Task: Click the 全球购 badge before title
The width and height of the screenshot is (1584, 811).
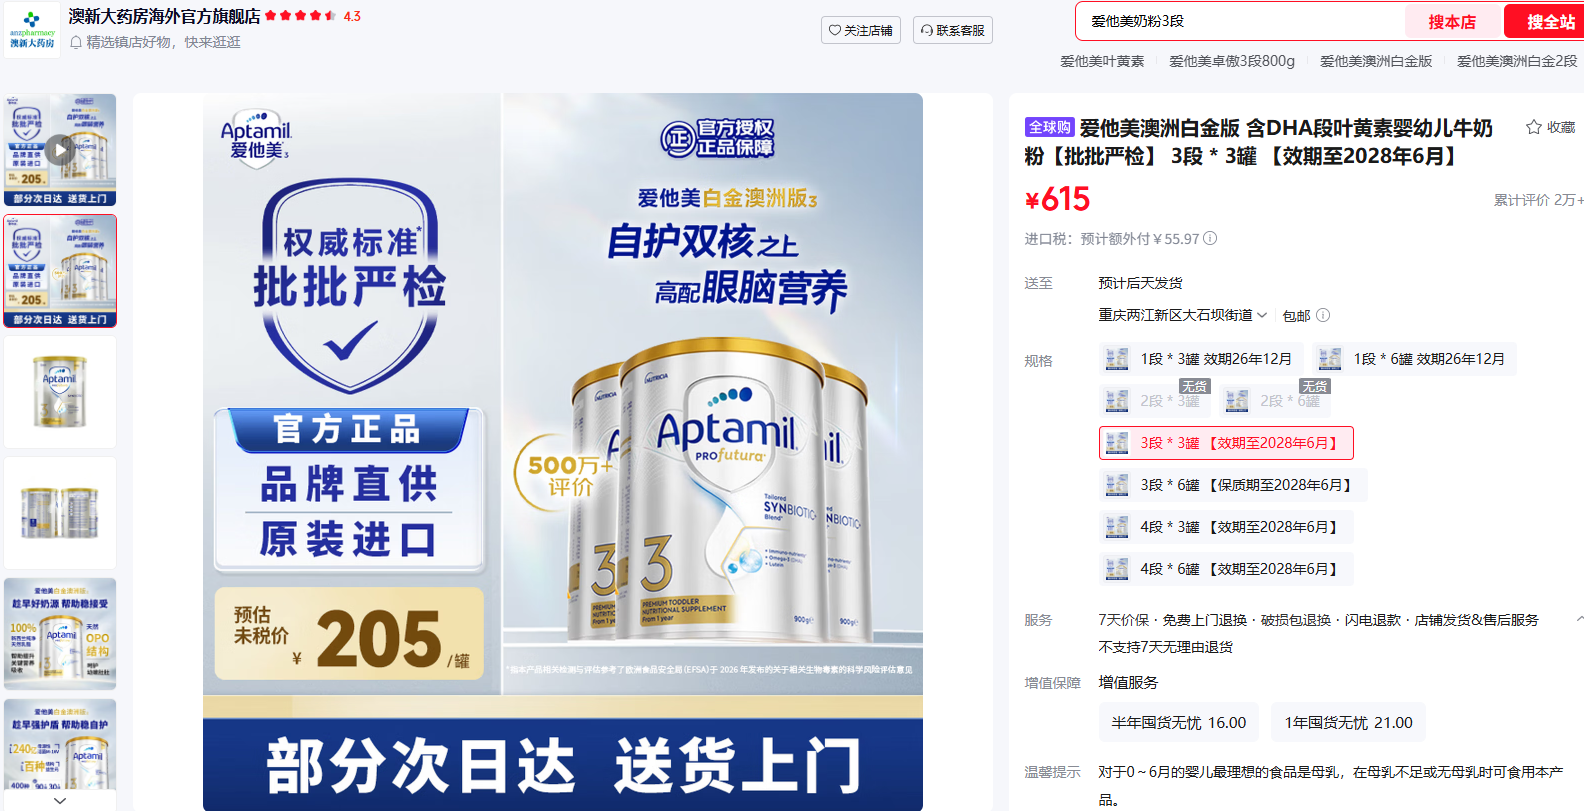Action: click(x=1049, y=127)
